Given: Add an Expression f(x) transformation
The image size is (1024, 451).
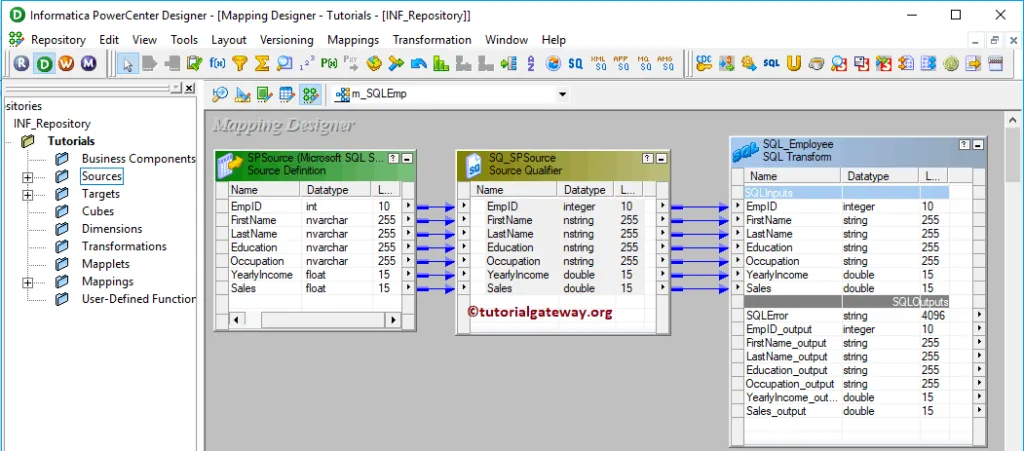Looking at the screenshot, I should (217, 63).
